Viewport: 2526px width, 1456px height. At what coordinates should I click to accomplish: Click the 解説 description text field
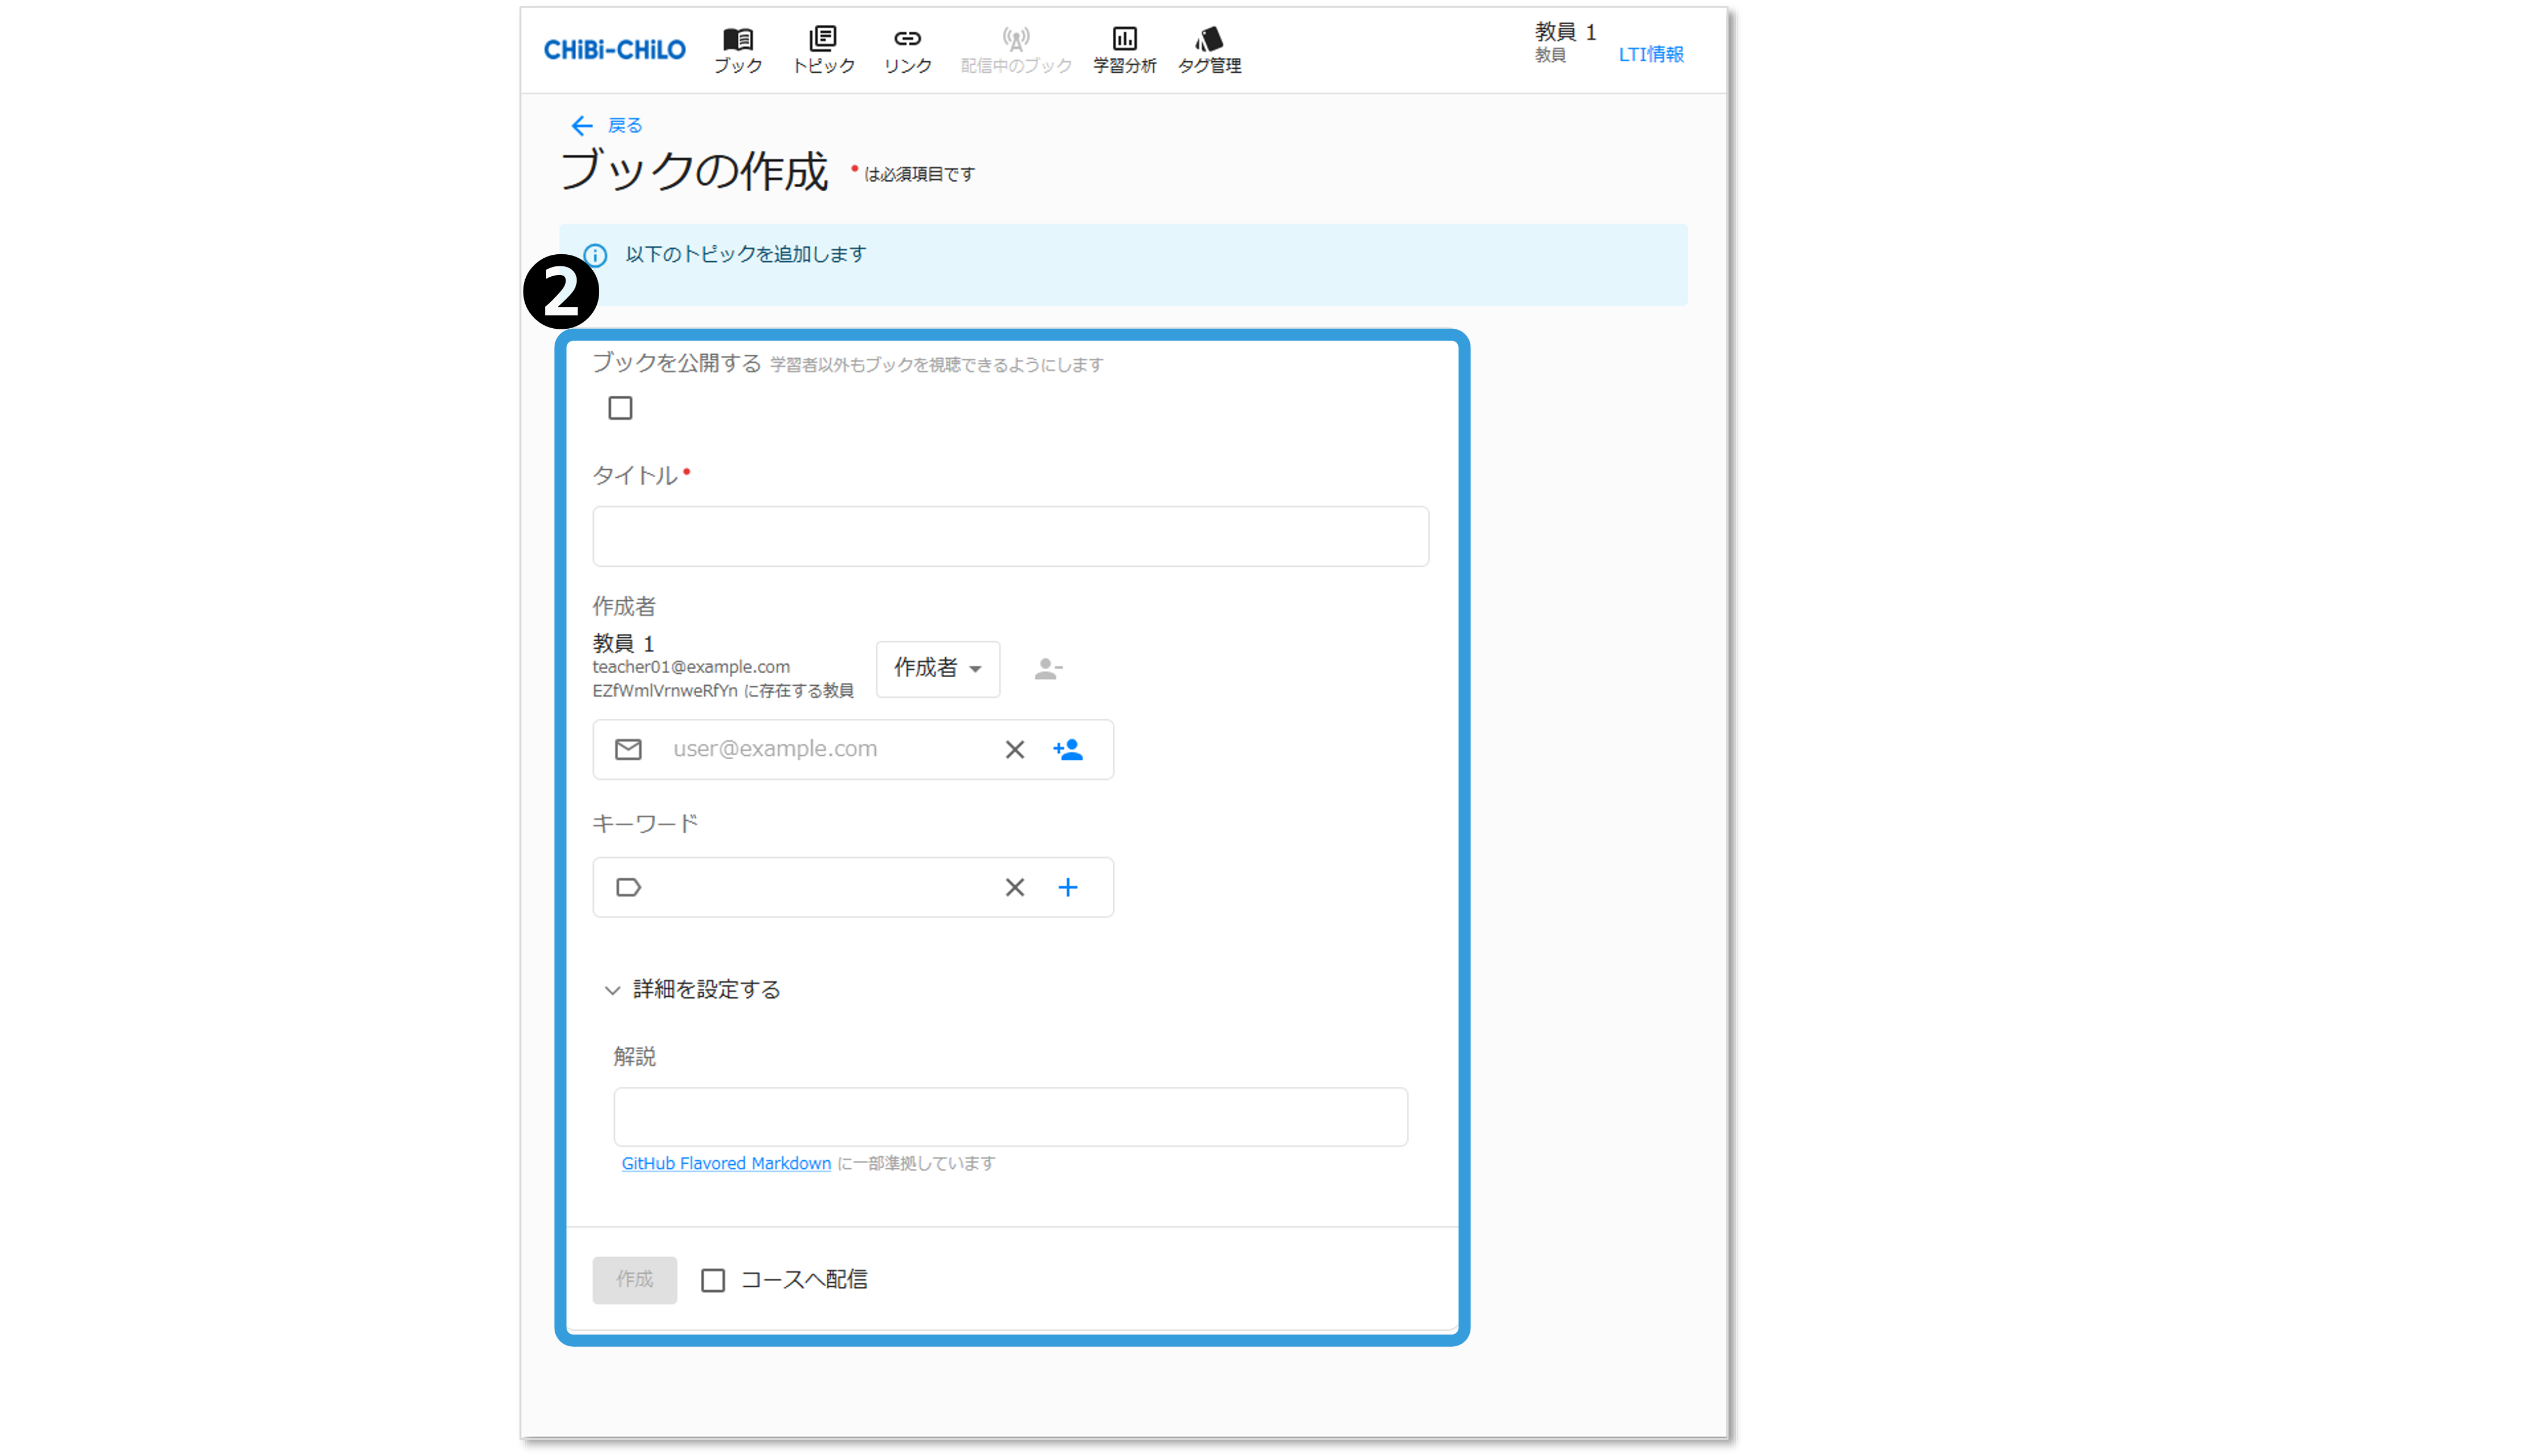pos(1010,1116)
